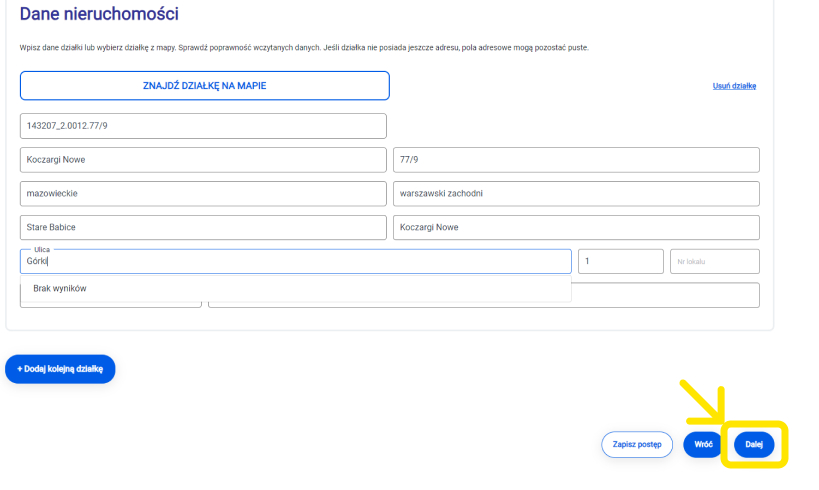
Task: Select Brak wyników in the street dropdown
Action: [60, 289]
